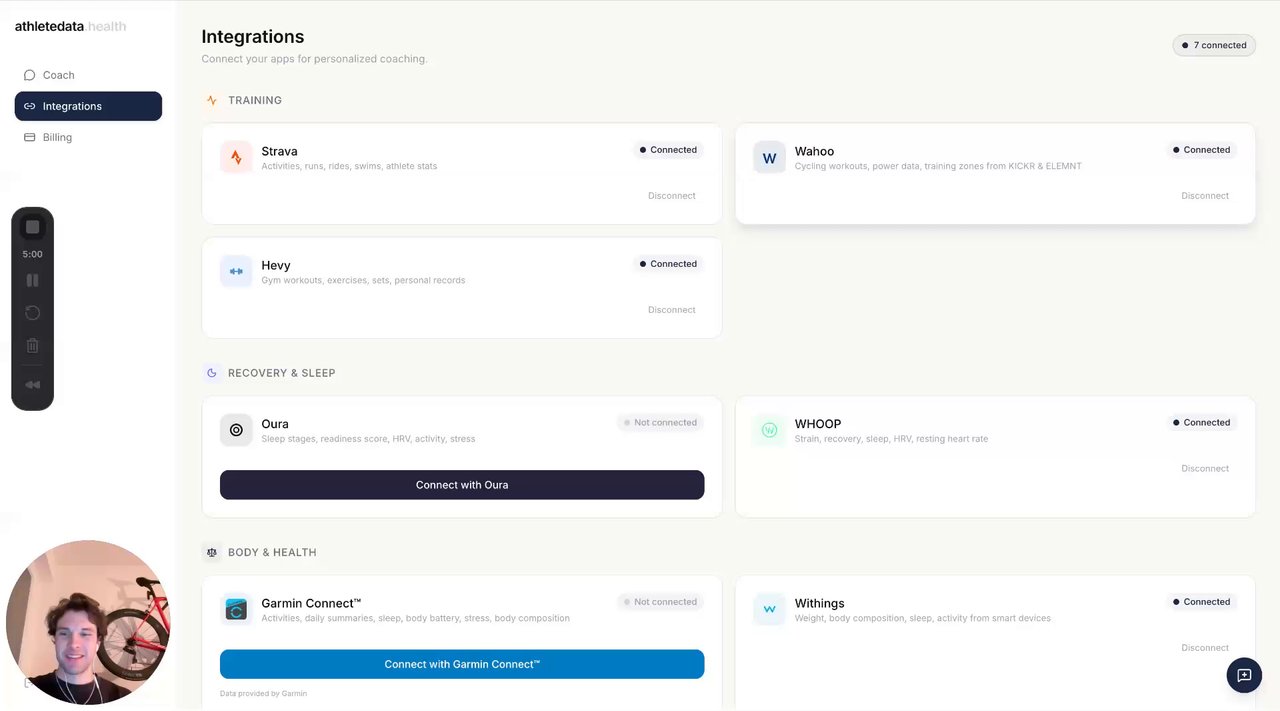
Task: Disconnect the Strava integration
Action: point(671,196)
